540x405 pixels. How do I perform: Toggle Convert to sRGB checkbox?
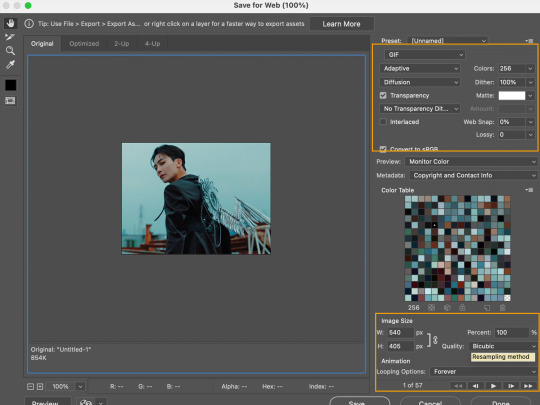[x=383, y=149]
